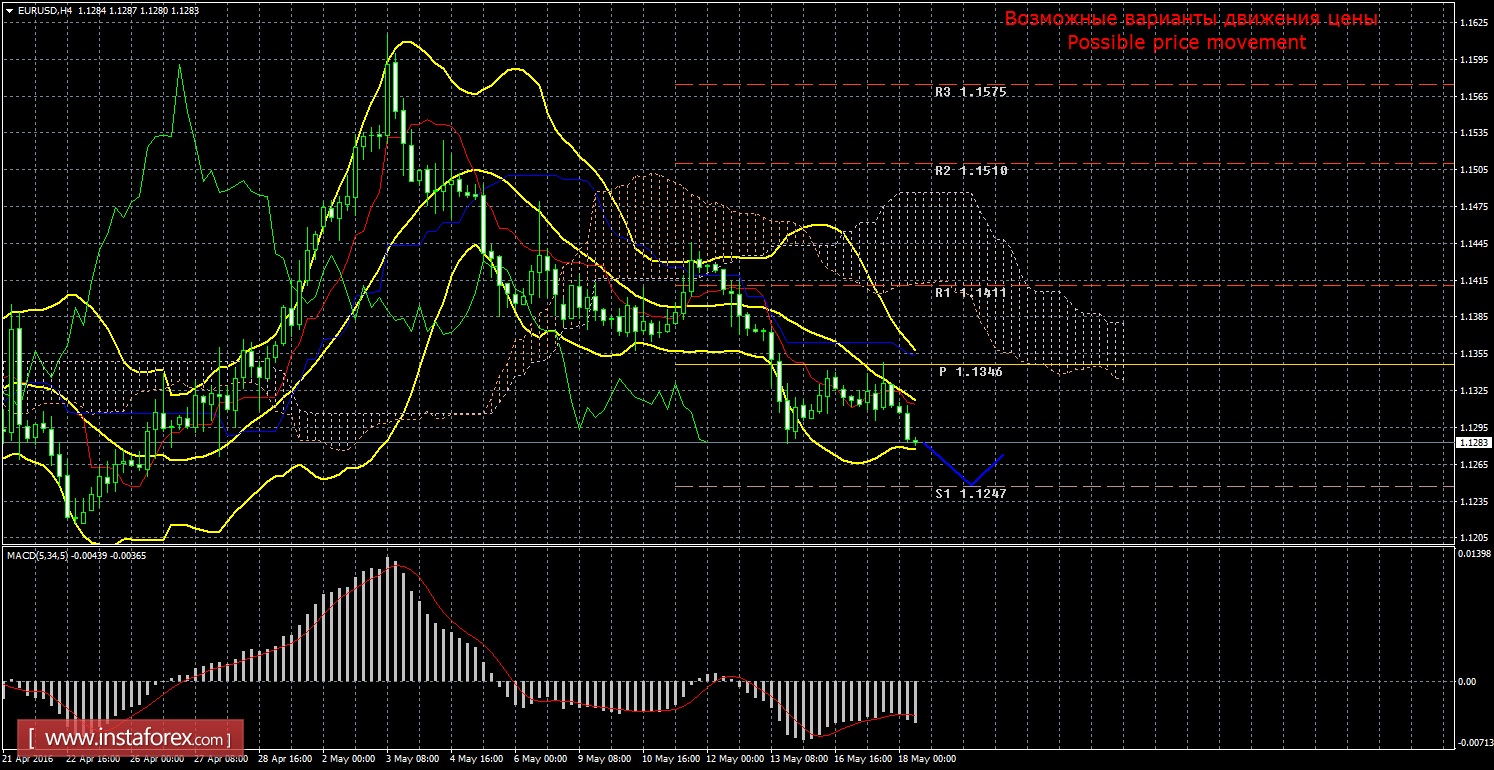The width and height of the screenshot is (1494, 770).
Task: Click the current price tag 1.1283
Action: [1473, 442]
